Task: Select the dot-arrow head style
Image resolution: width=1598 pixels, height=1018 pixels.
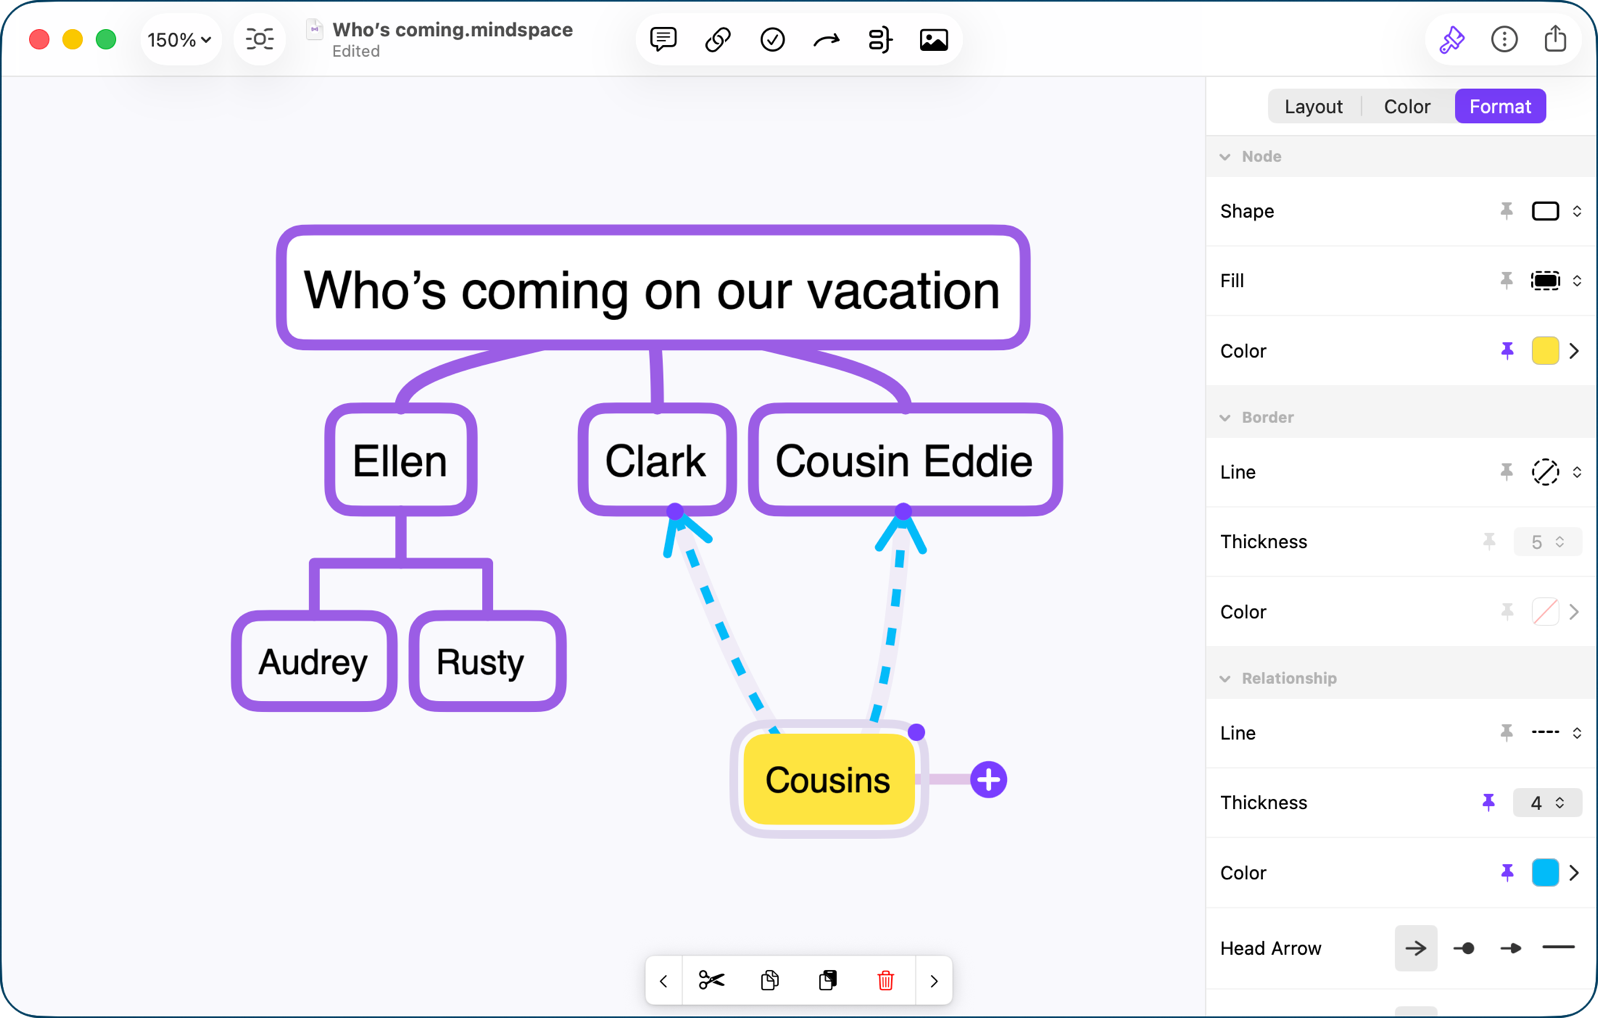Action: click(1511, 948)
